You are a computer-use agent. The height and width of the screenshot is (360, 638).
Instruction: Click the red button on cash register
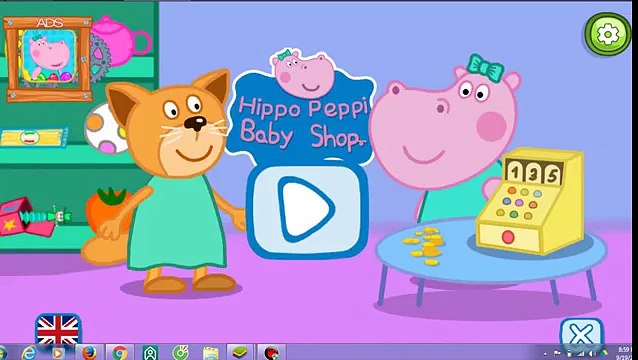(x=508, y=237)
